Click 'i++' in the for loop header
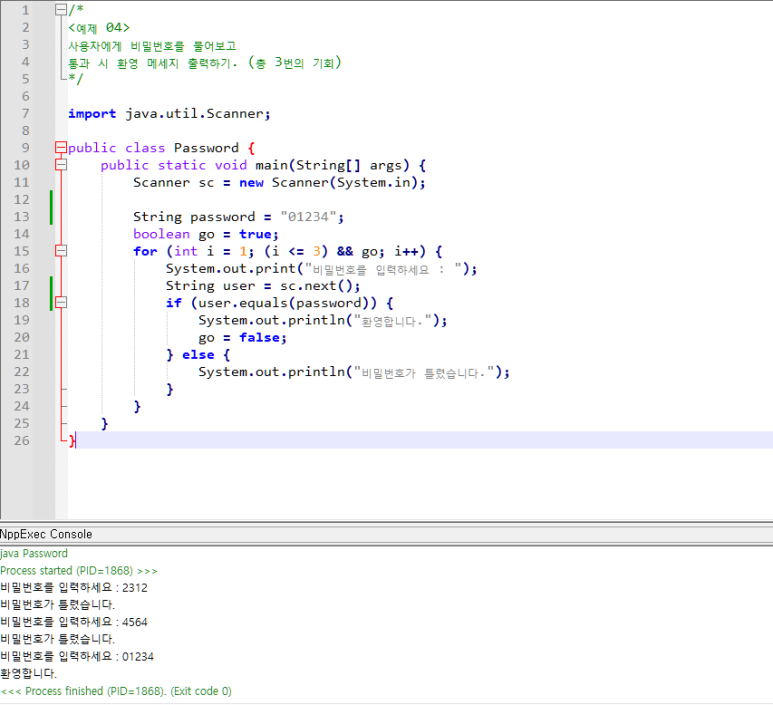 pyautogui.click(x=406, y=251)
